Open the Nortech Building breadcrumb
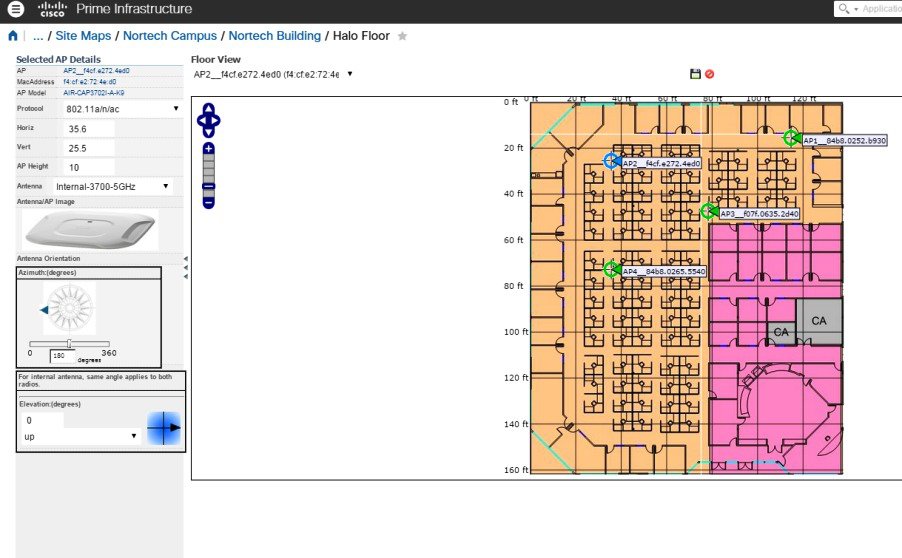902x558 pixels. 274,36
